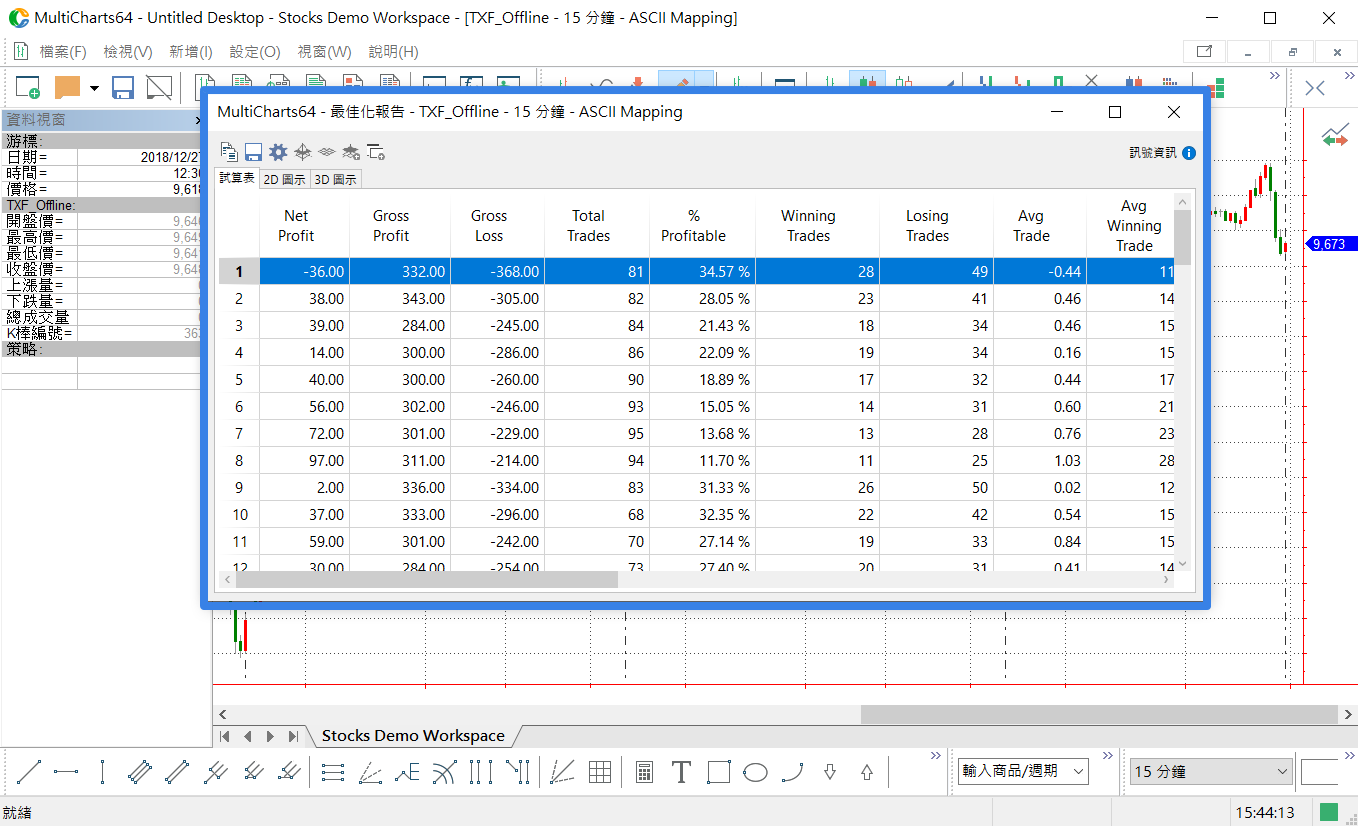Screen dimensions: 1358x826
Task: Click the 3D surface add icon
Action: coord(351,152)
